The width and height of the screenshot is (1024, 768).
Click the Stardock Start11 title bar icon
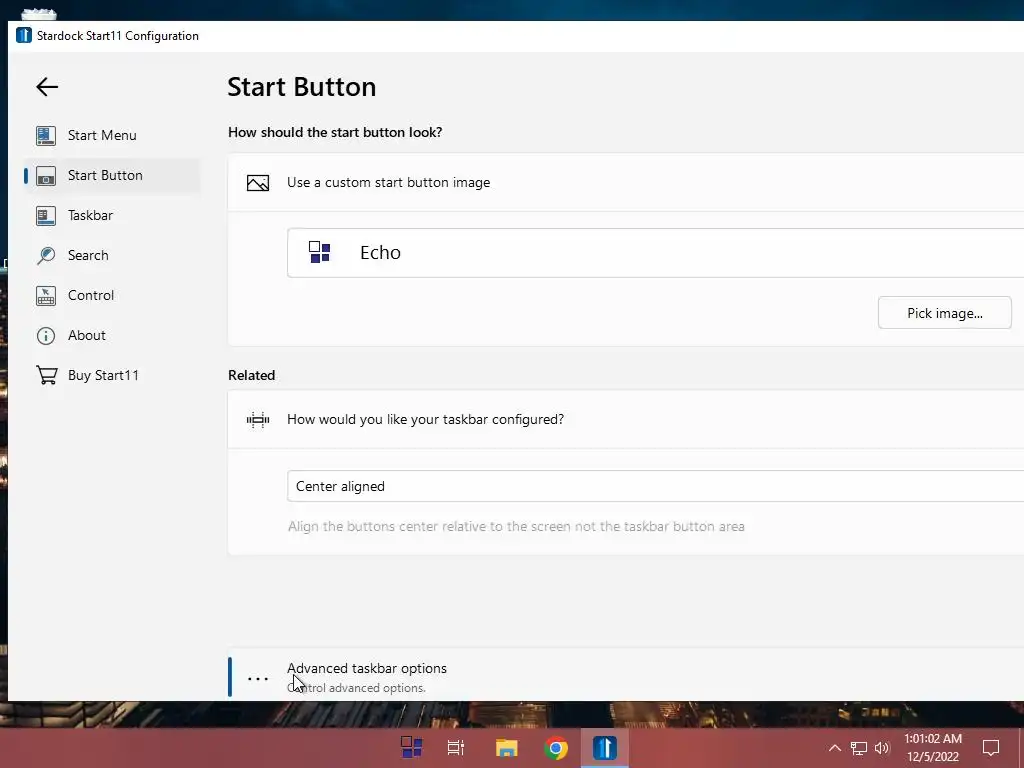(x=24, y=35)
